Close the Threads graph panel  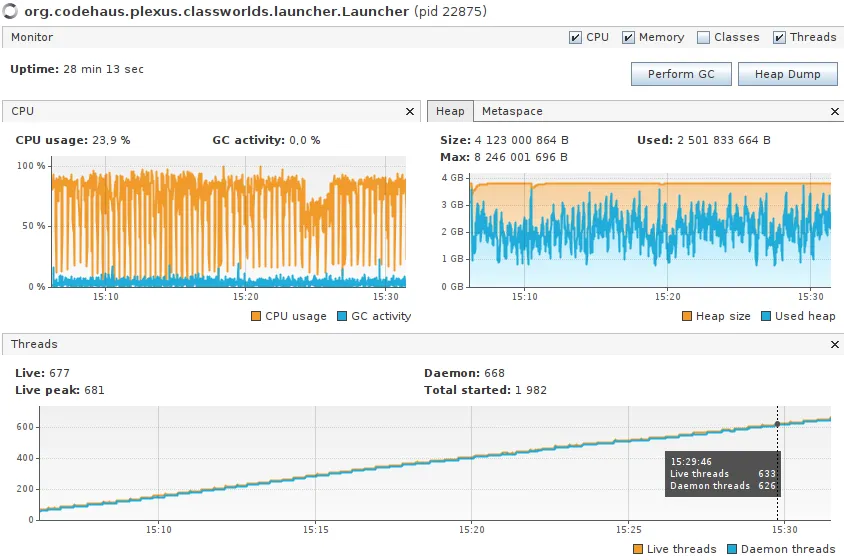click(835, 344)
